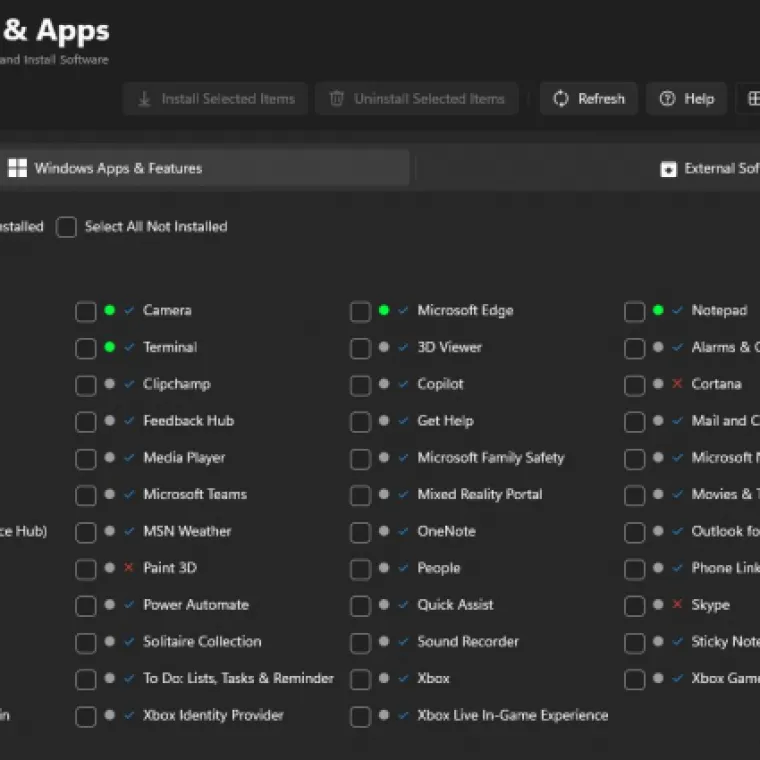Select the OneNote checkbox
Screen dimensions: 760x760
[x=360, y=532]
